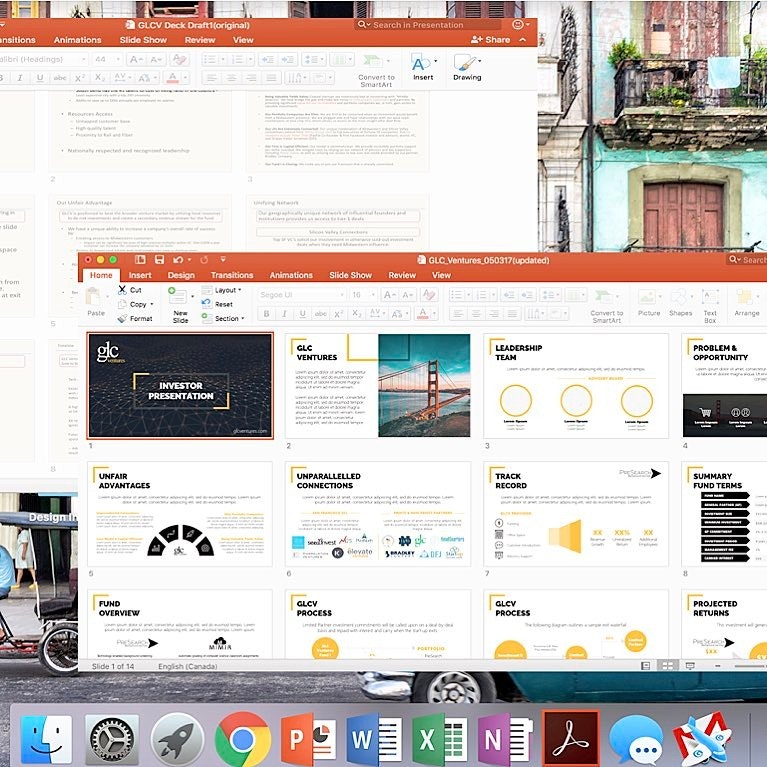Toggle Strikethrough abc in GLC_Ventures ribbon
The image size is (767, 767).
coord(320,314)
